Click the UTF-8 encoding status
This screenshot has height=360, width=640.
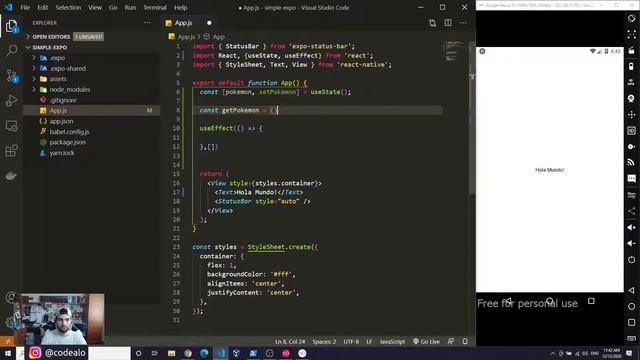351,342
